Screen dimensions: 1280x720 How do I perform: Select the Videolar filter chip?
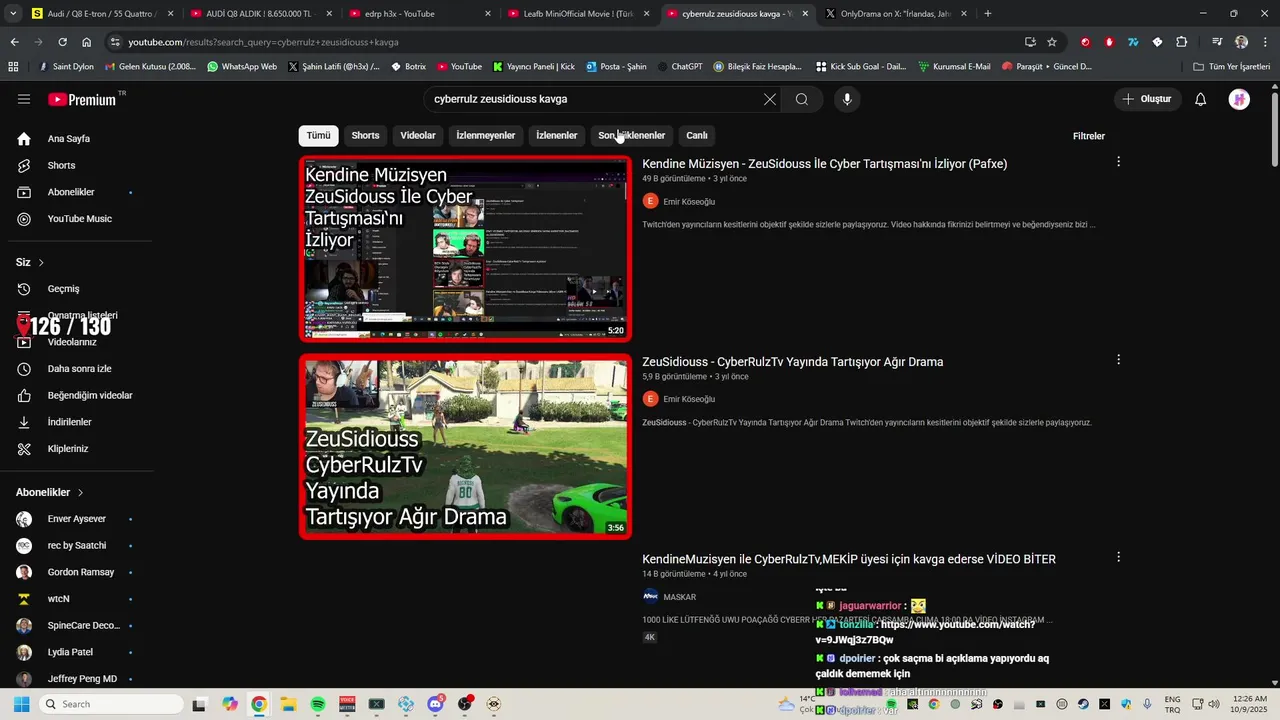click(x=418, y=135)
